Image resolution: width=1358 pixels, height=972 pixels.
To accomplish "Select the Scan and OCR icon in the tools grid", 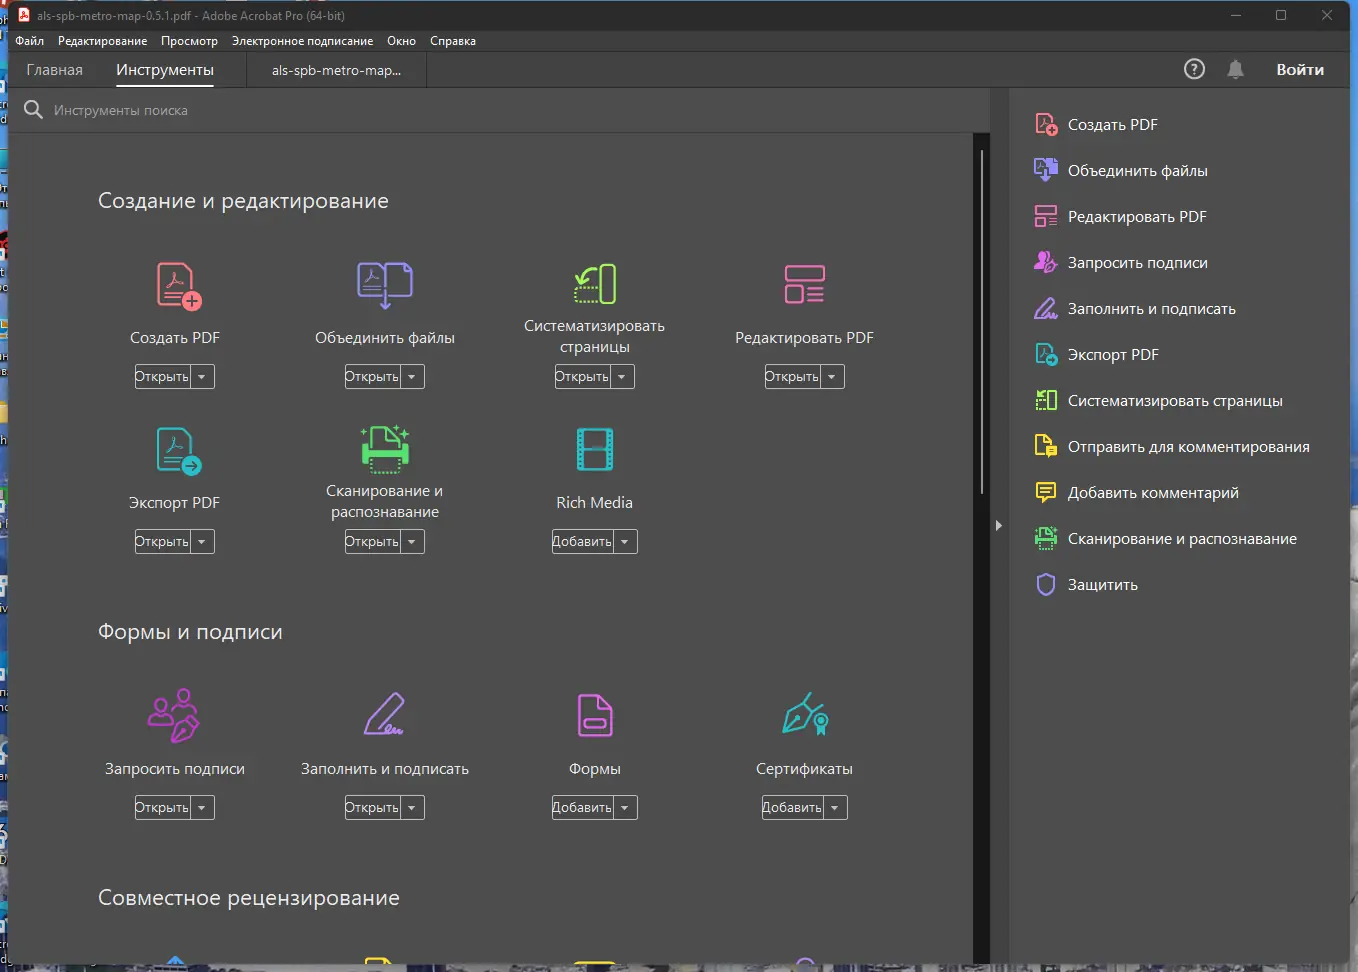I will point(385,448).
